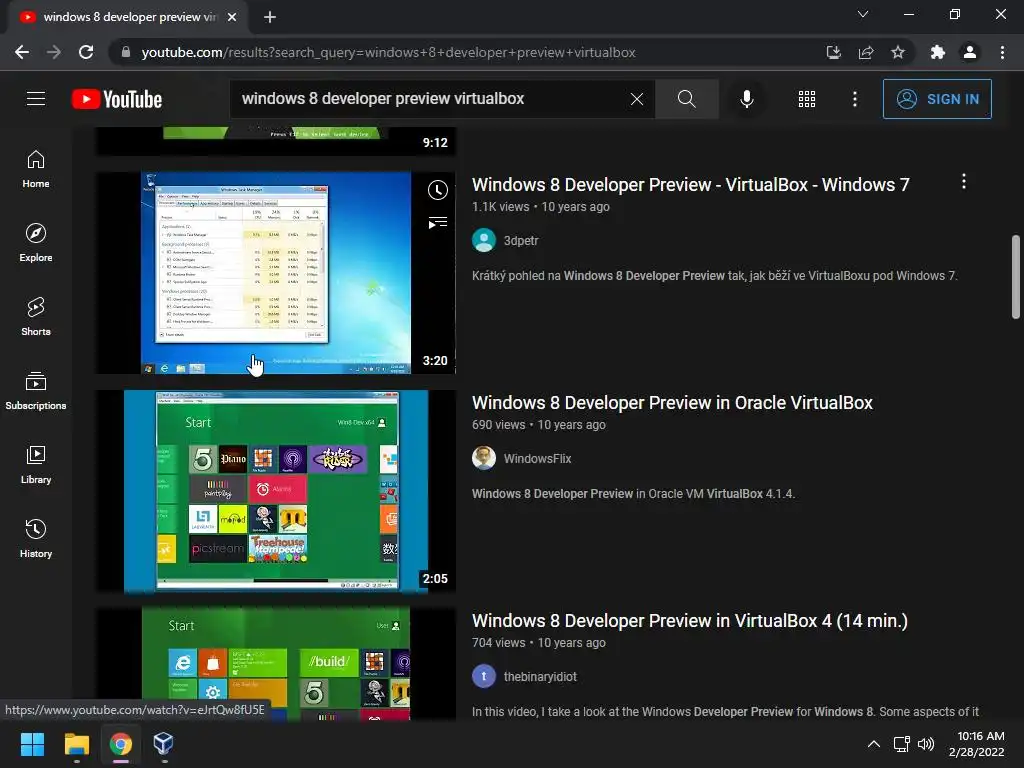Screen dimensions: 1024x768
Task: Open the Windows Start button
Action: [x=32, y=744]
